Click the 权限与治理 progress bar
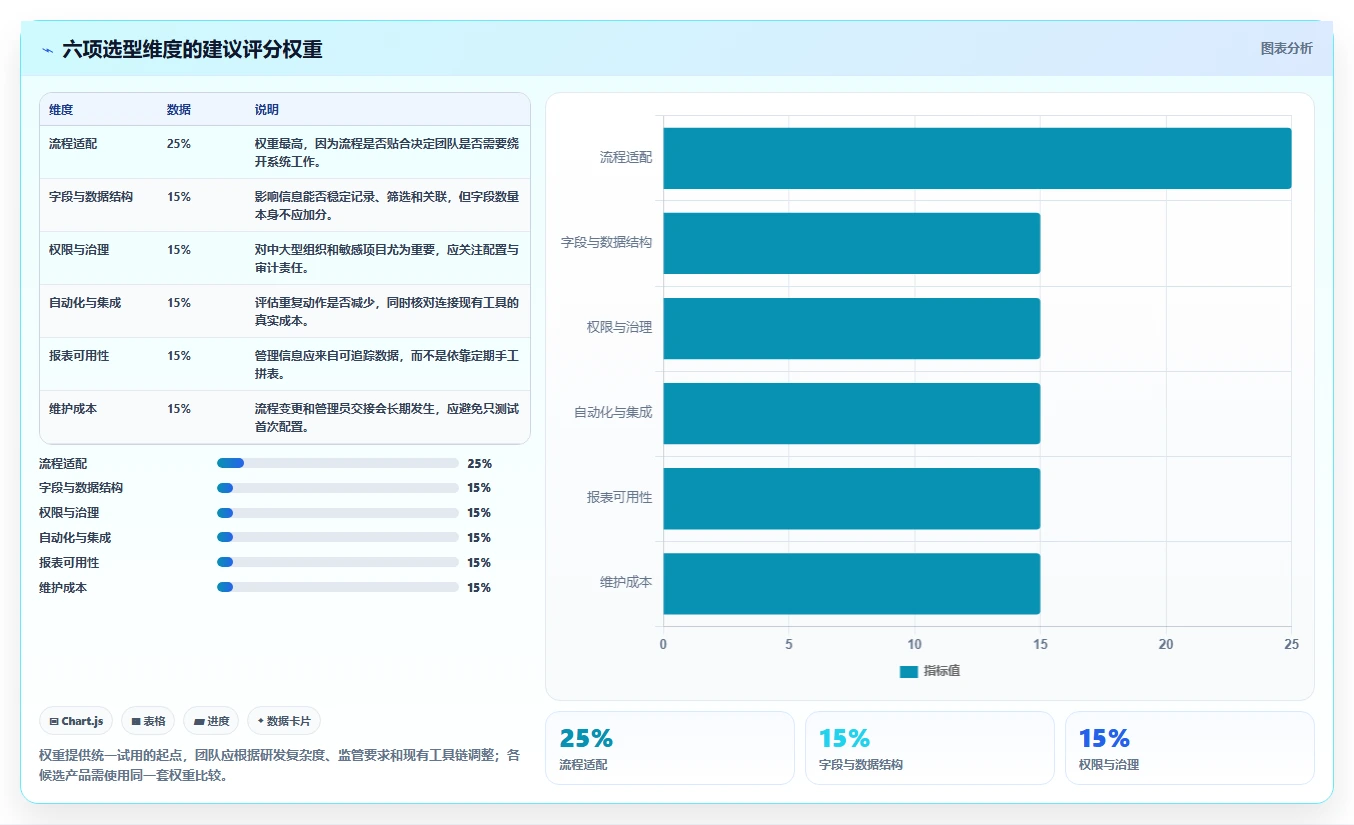This screenshot has height=825, width=1354. tap(338, 513)
